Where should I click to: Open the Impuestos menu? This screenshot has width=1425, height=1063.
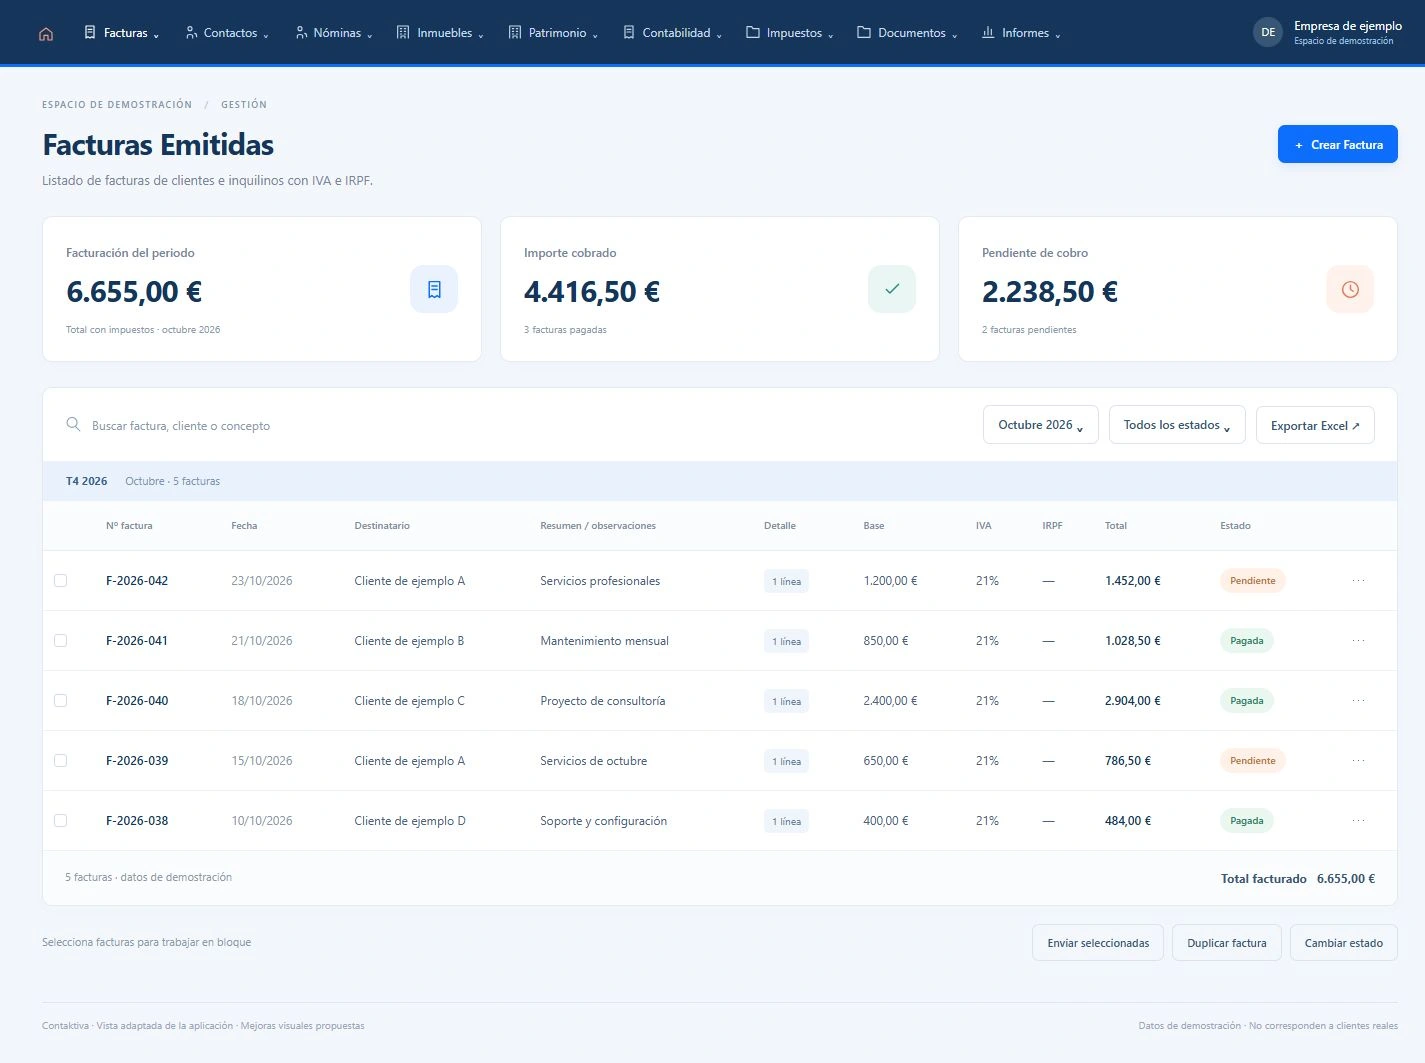click(x=790, y=33)
